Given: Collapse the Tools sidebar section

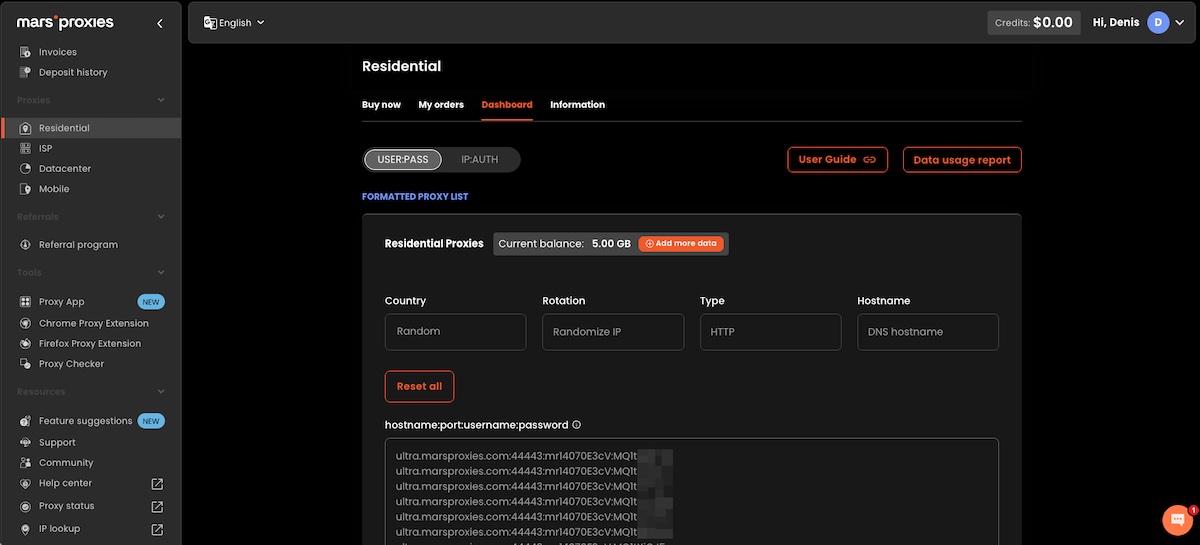Looking at the screenshot, I should [x=161, y=272].
